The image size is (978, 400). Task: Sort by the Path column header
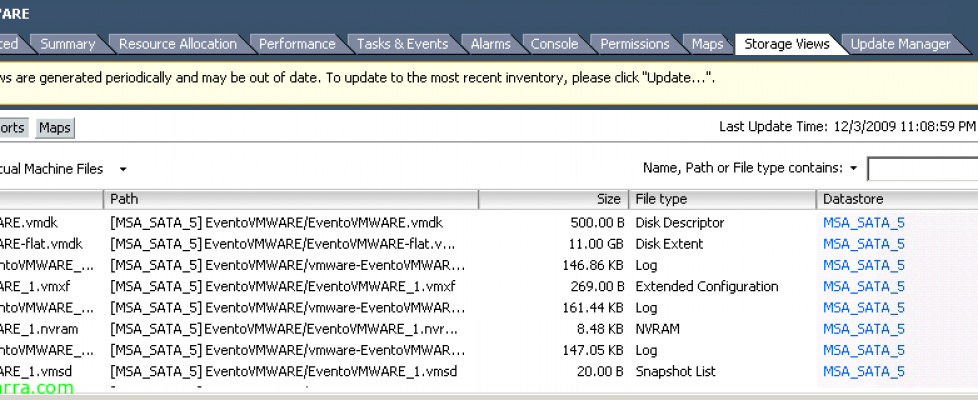click(290, 200)
